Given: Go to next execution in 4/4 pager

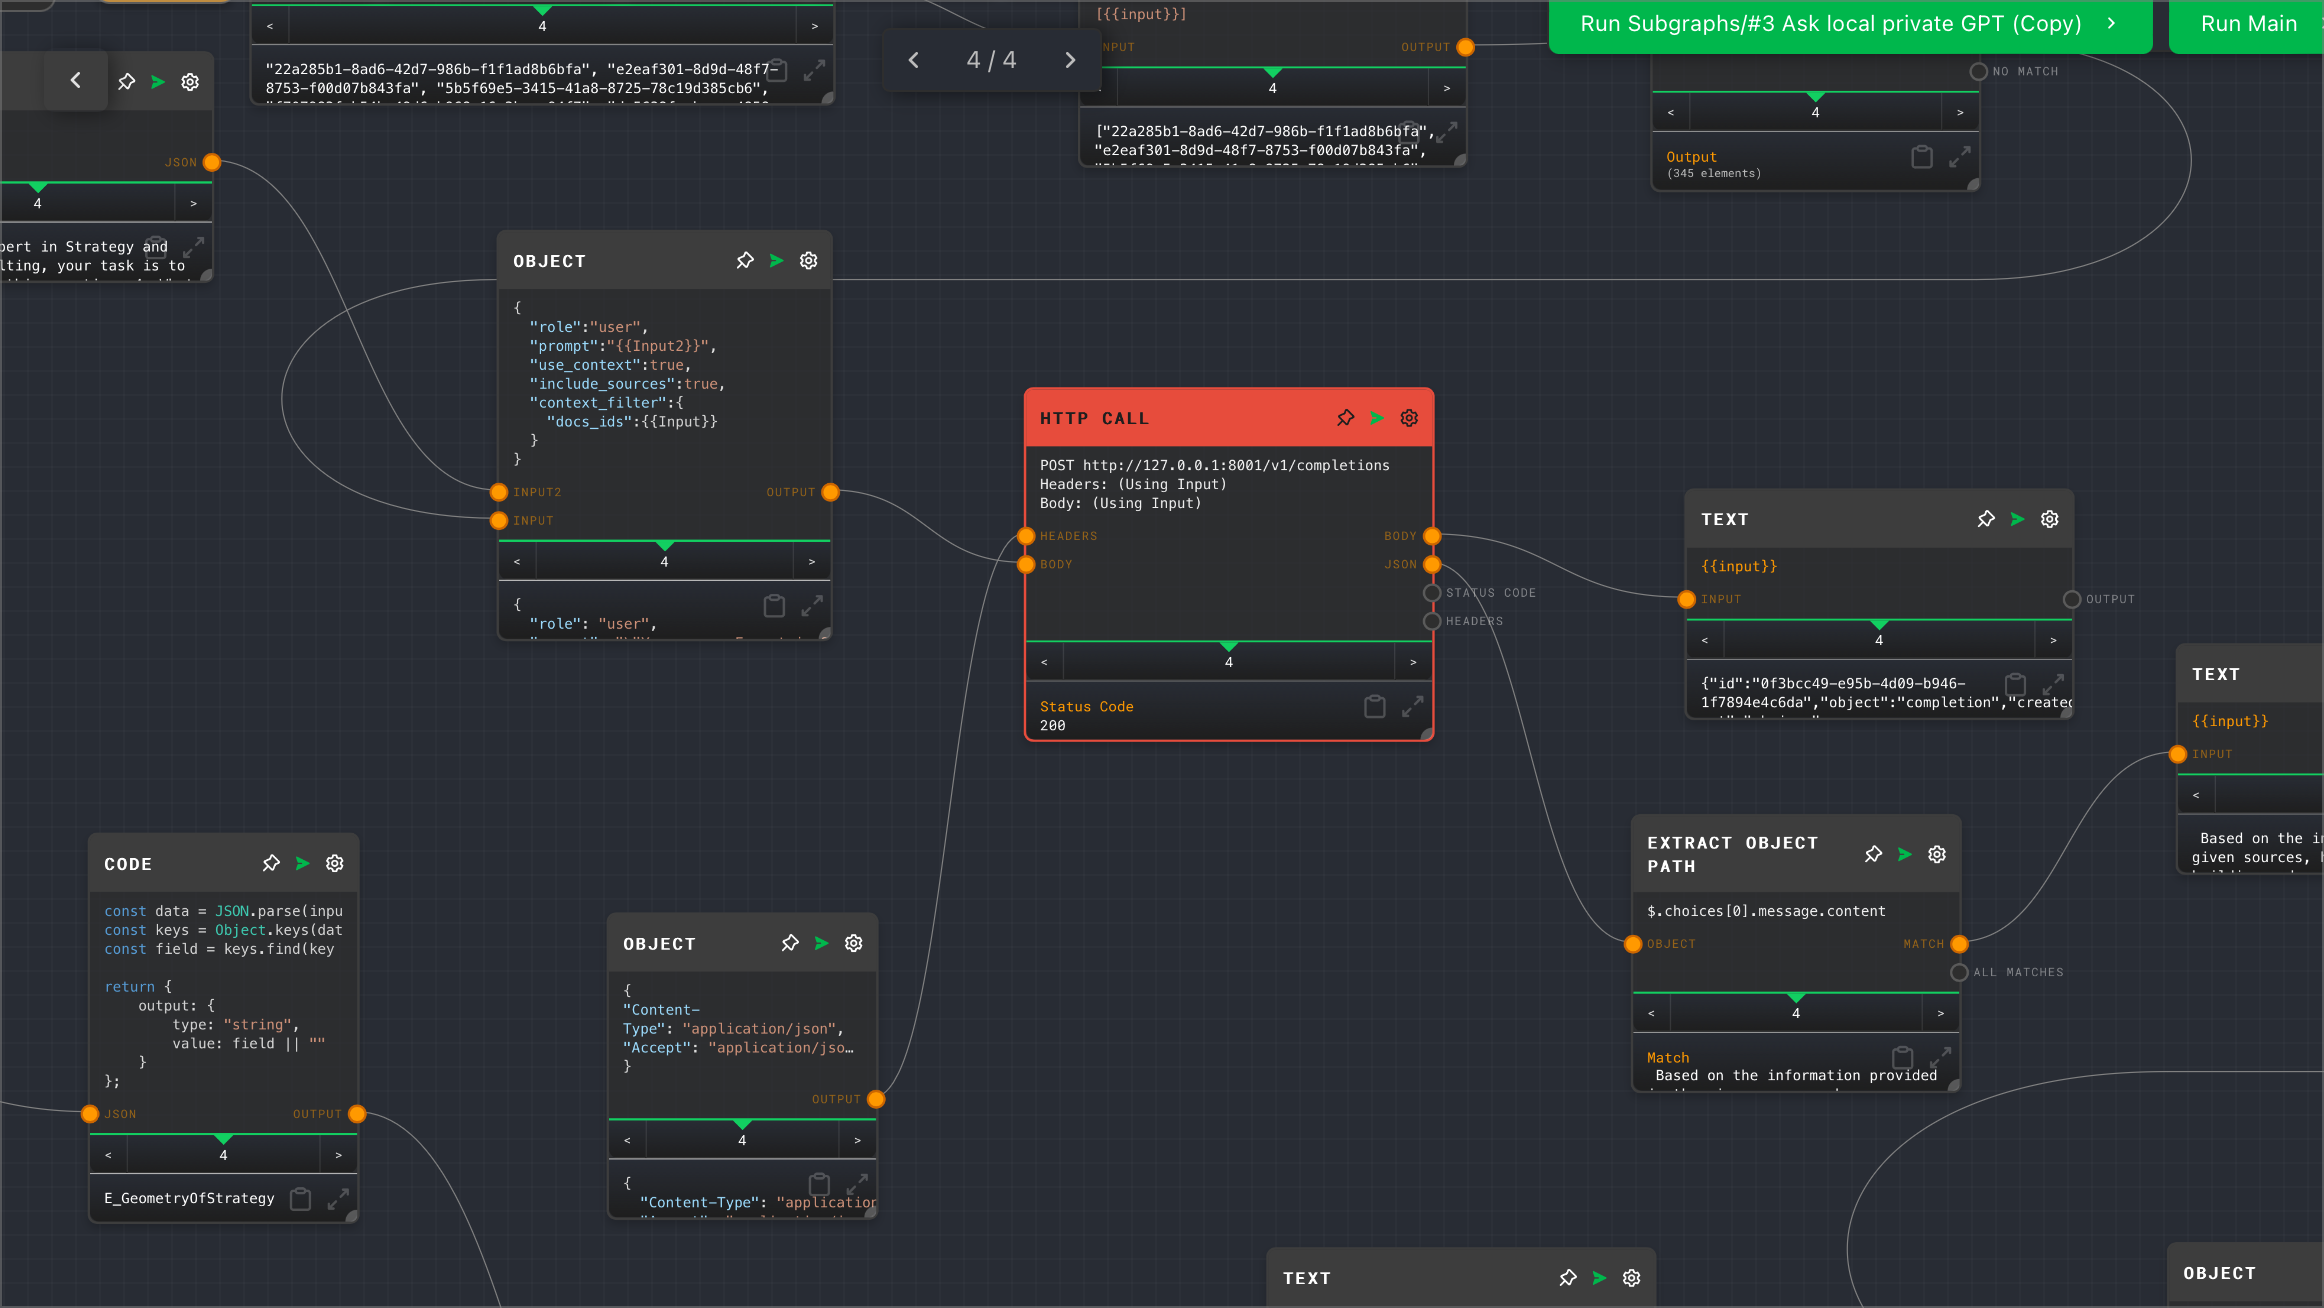Looking at the screenshot, I should (x=1070, y=60).
